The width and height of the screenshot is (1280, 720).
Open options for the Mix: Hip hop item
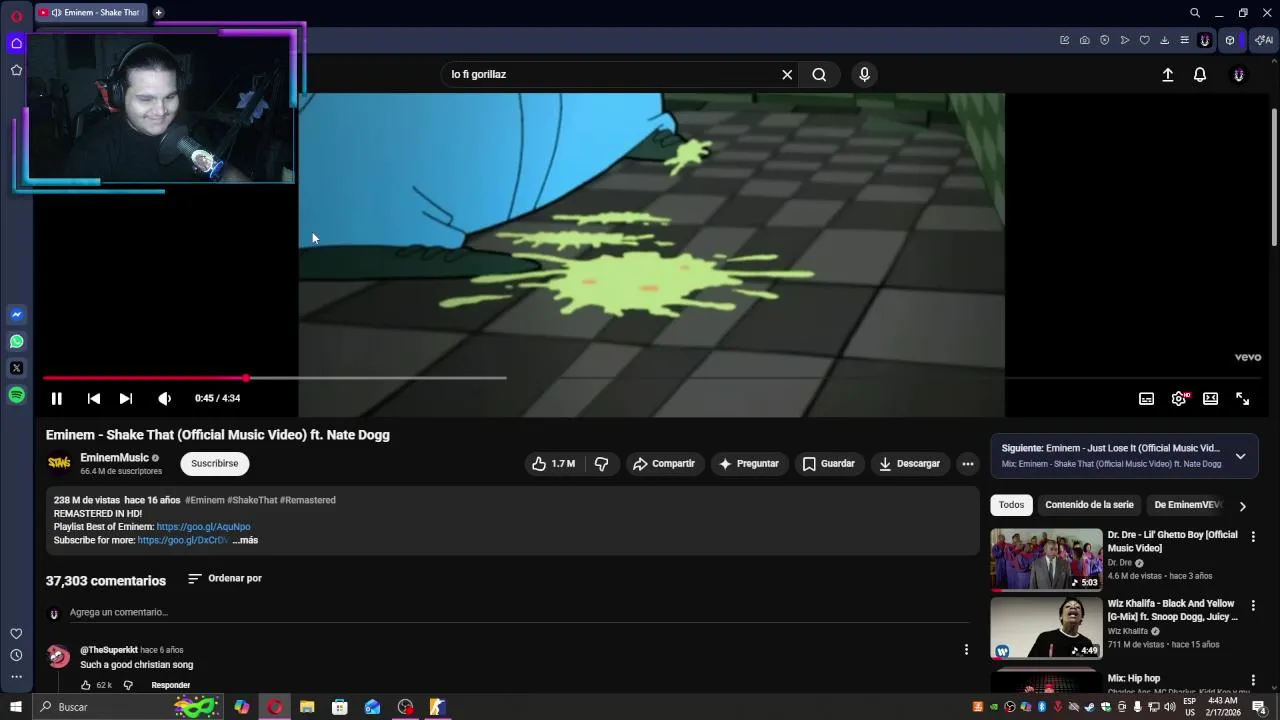pyautogui.click(x=1253, y=680)
